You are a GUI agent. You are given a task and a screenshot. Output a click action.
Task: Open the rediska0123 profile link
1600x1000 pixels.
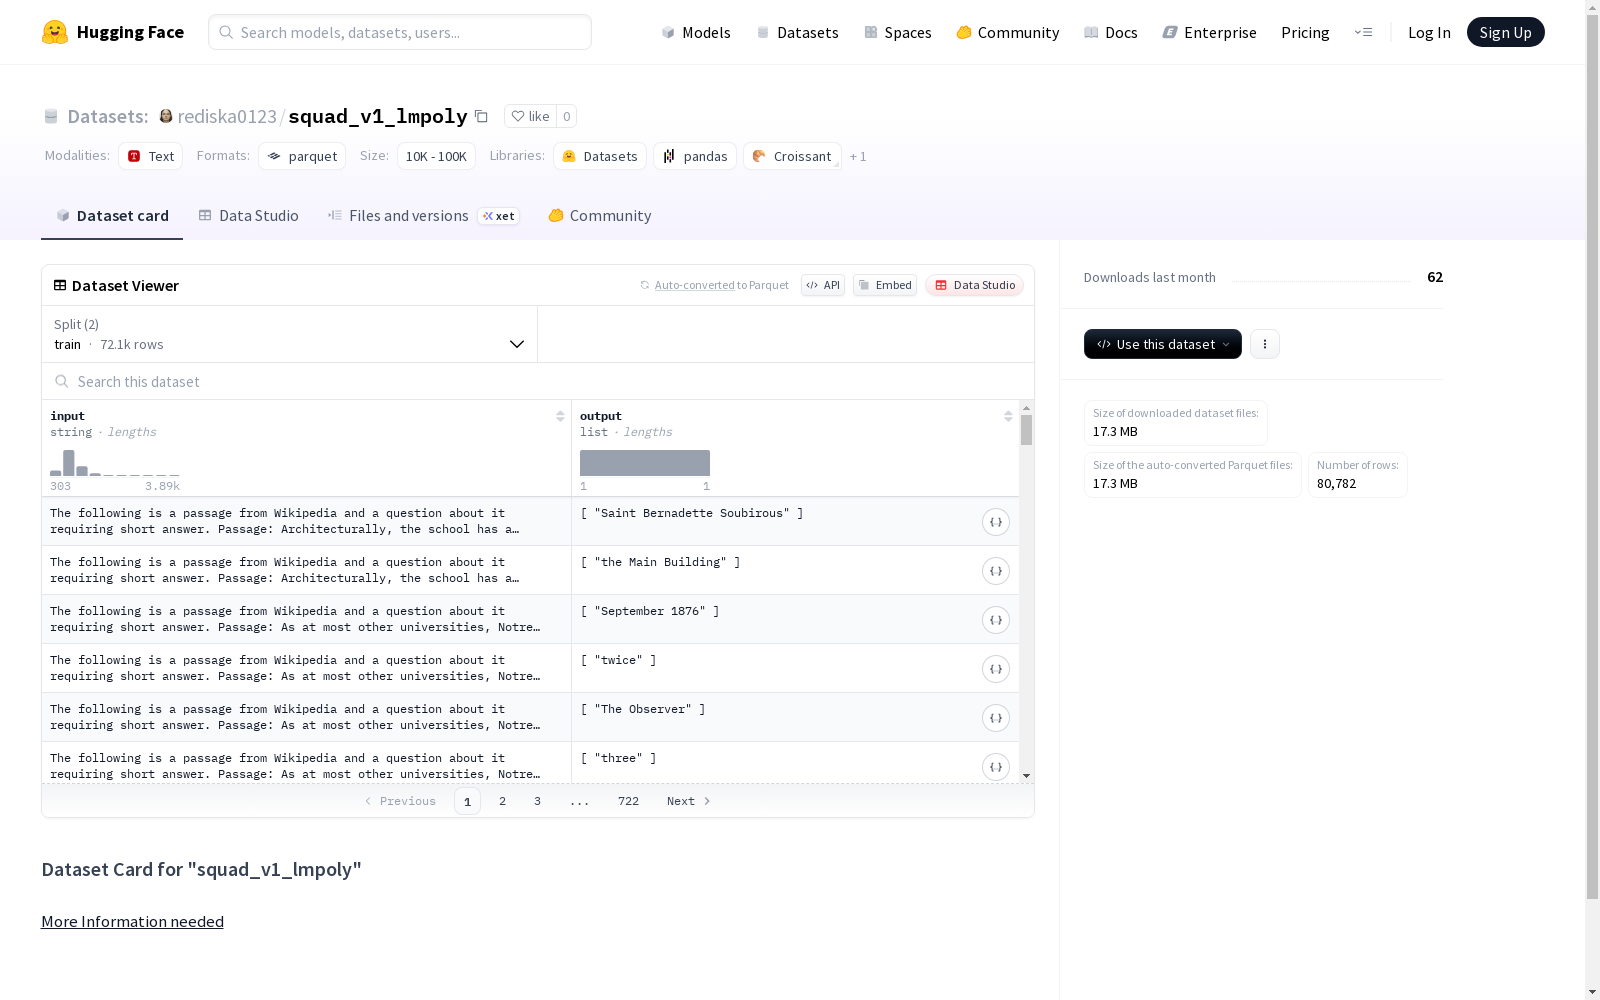pyautogui.click(x=227, y=116)
